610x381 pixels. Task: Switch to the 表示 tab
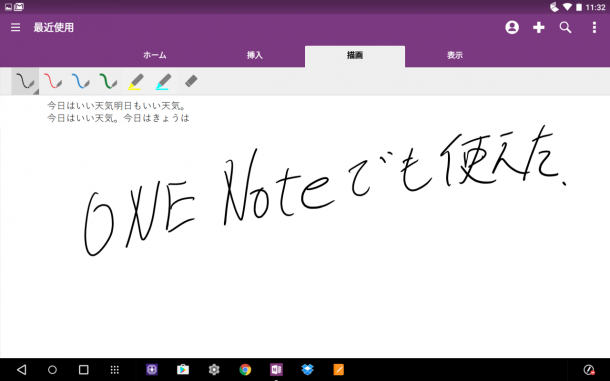tap(455, 55)
